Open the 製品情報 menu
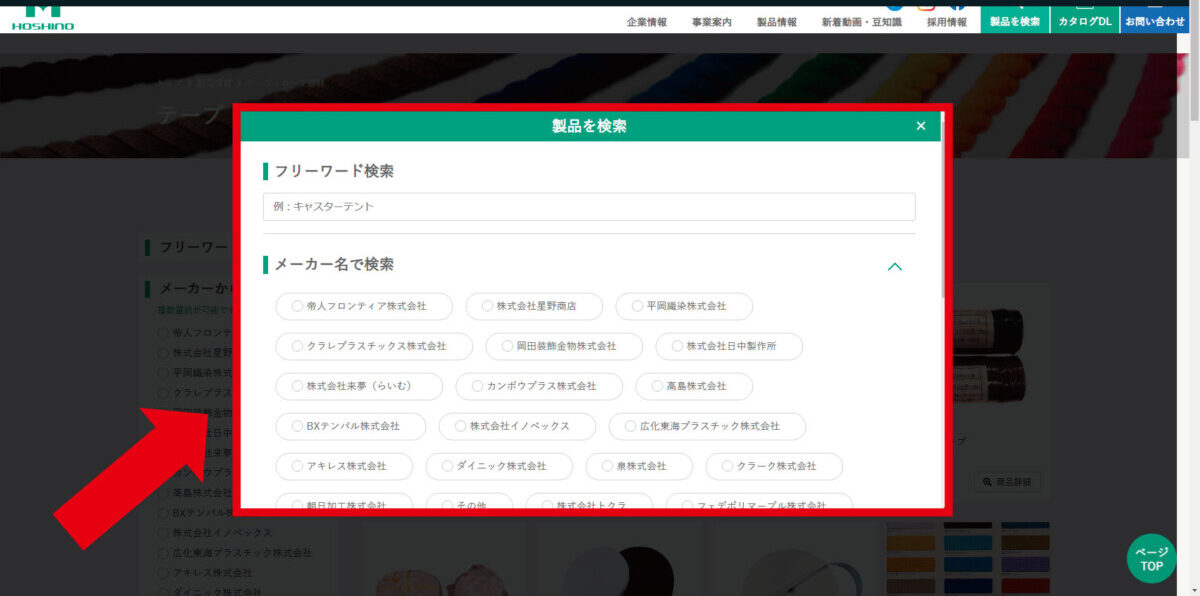 click(777, 22)
